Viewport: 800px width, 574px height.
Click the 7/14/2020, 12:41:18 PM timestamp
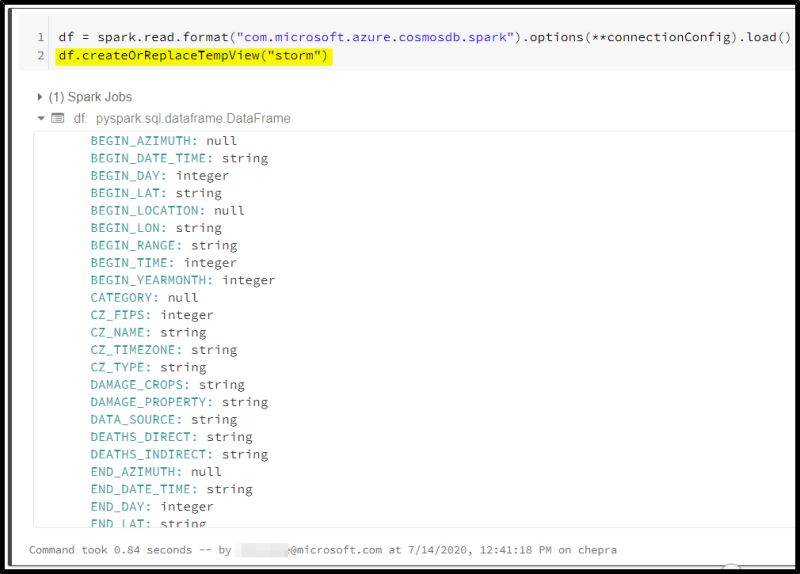pyautogui.click(x=480, y=550)
